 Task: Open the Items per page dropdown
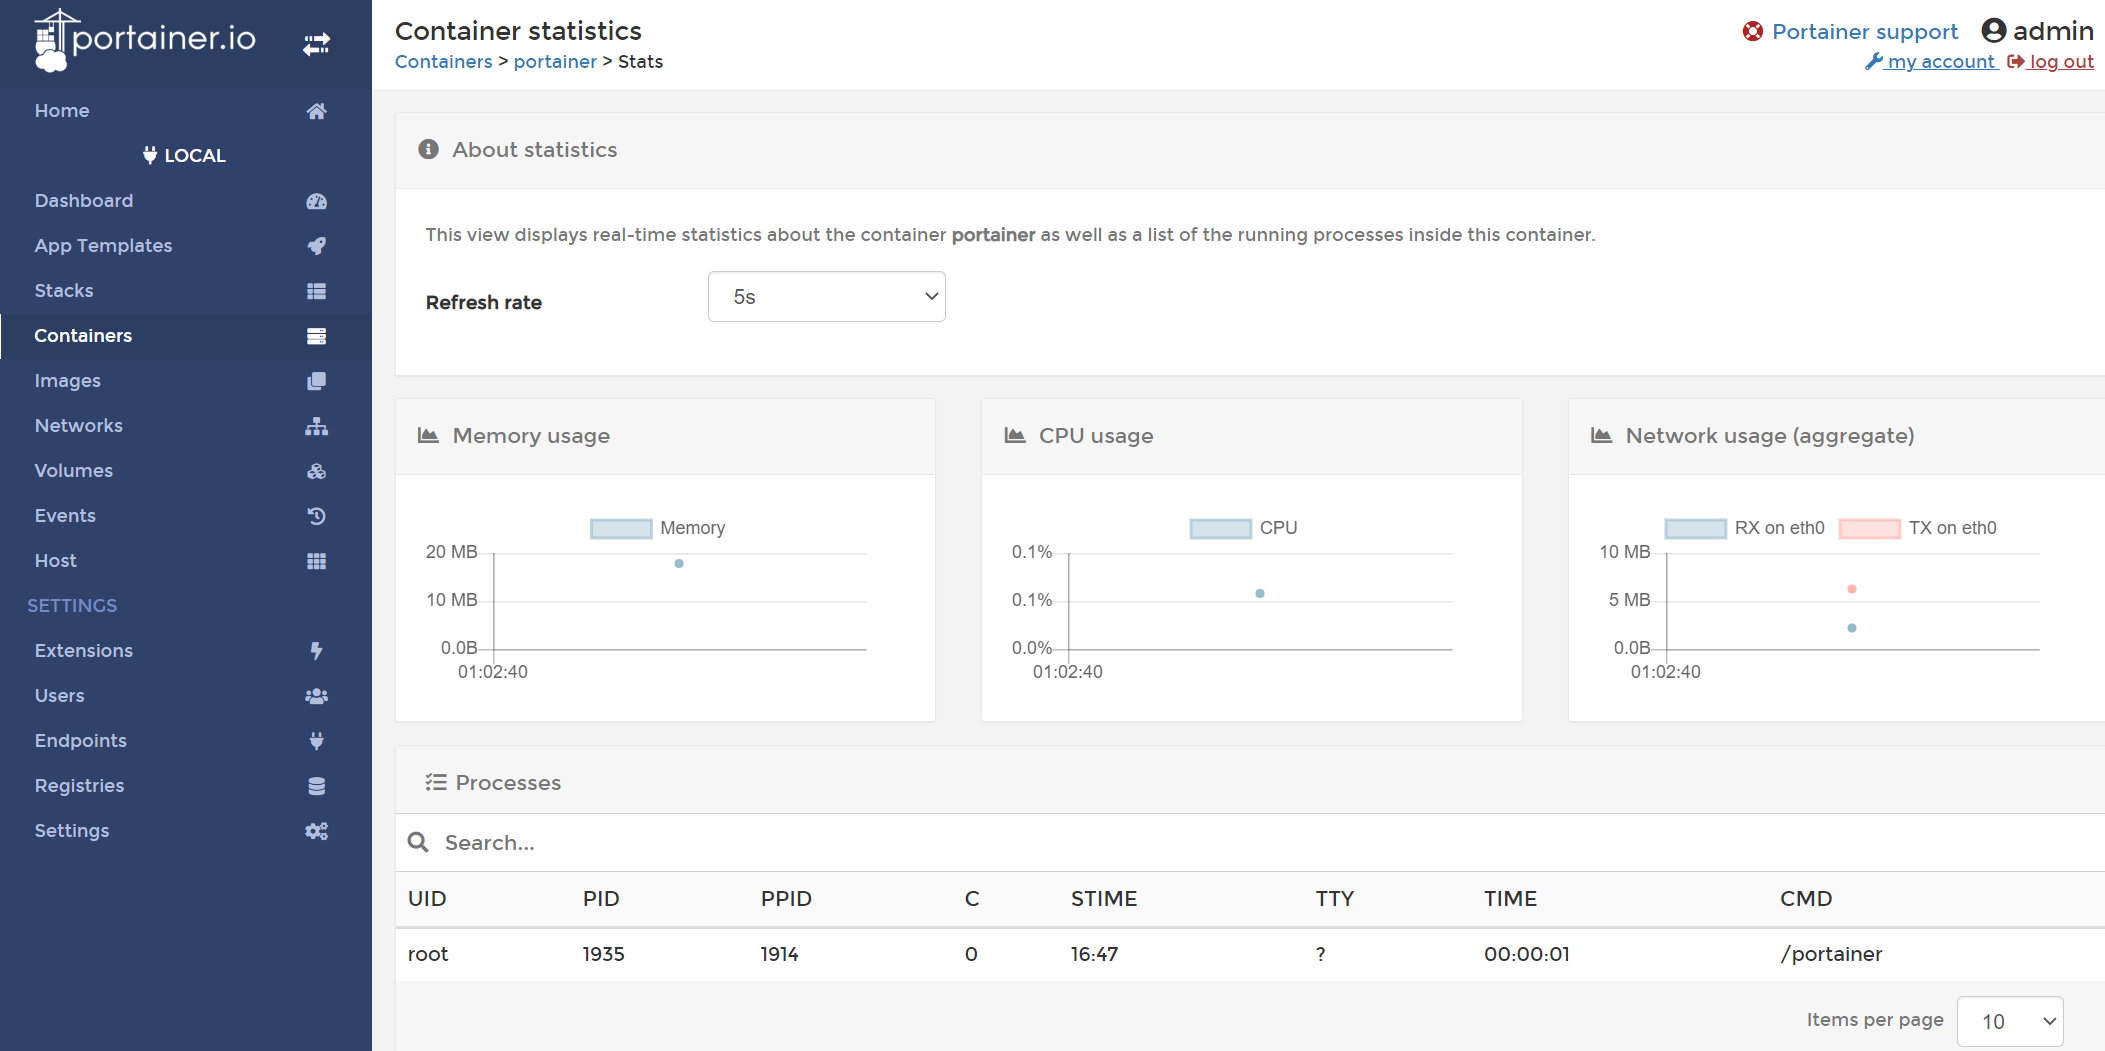(x=2010, y=1022)
